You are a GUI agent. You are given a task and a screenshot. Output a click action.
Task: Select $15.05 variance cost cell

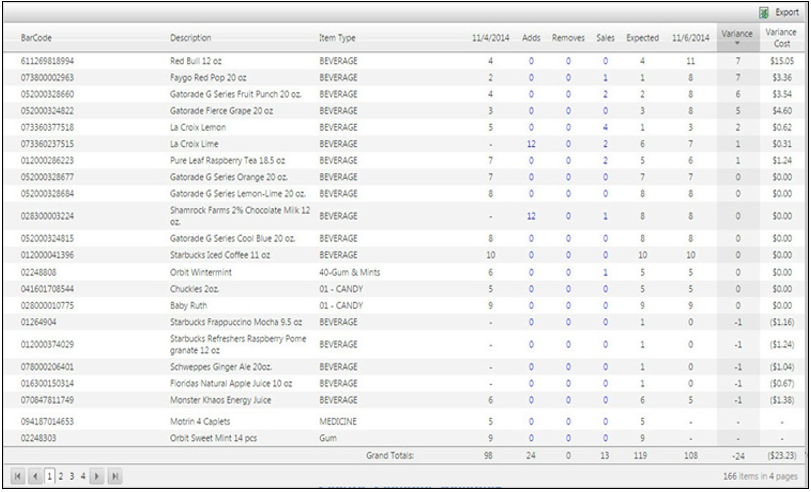(782, 61)
